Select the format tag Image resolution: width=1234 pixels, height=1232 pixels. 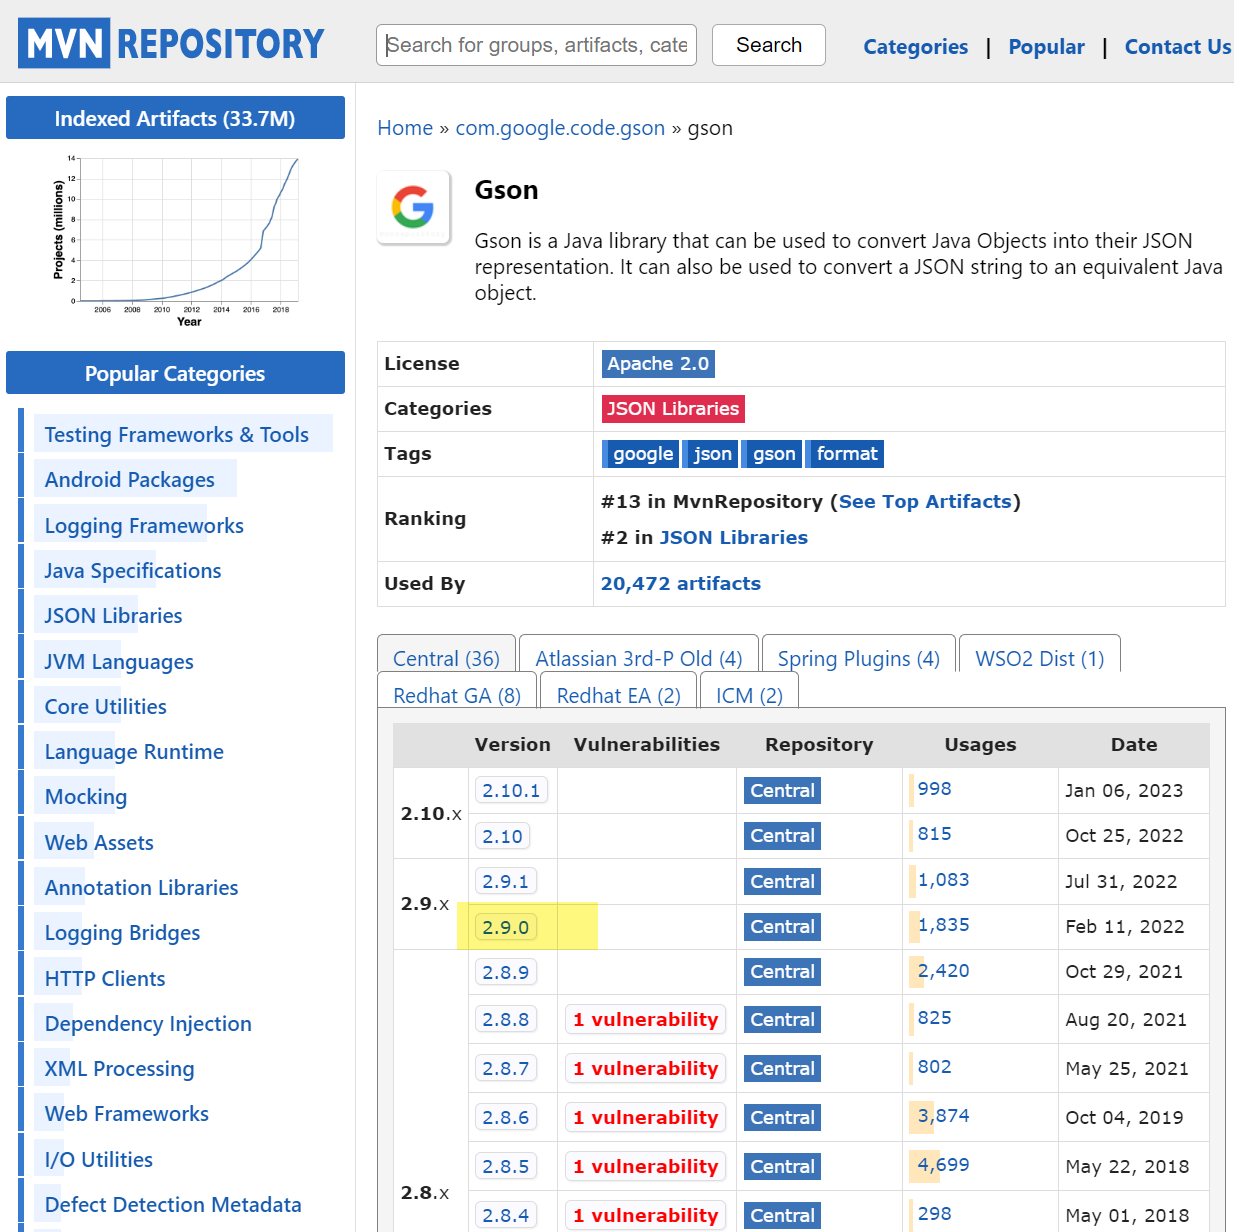coord(845,454)
